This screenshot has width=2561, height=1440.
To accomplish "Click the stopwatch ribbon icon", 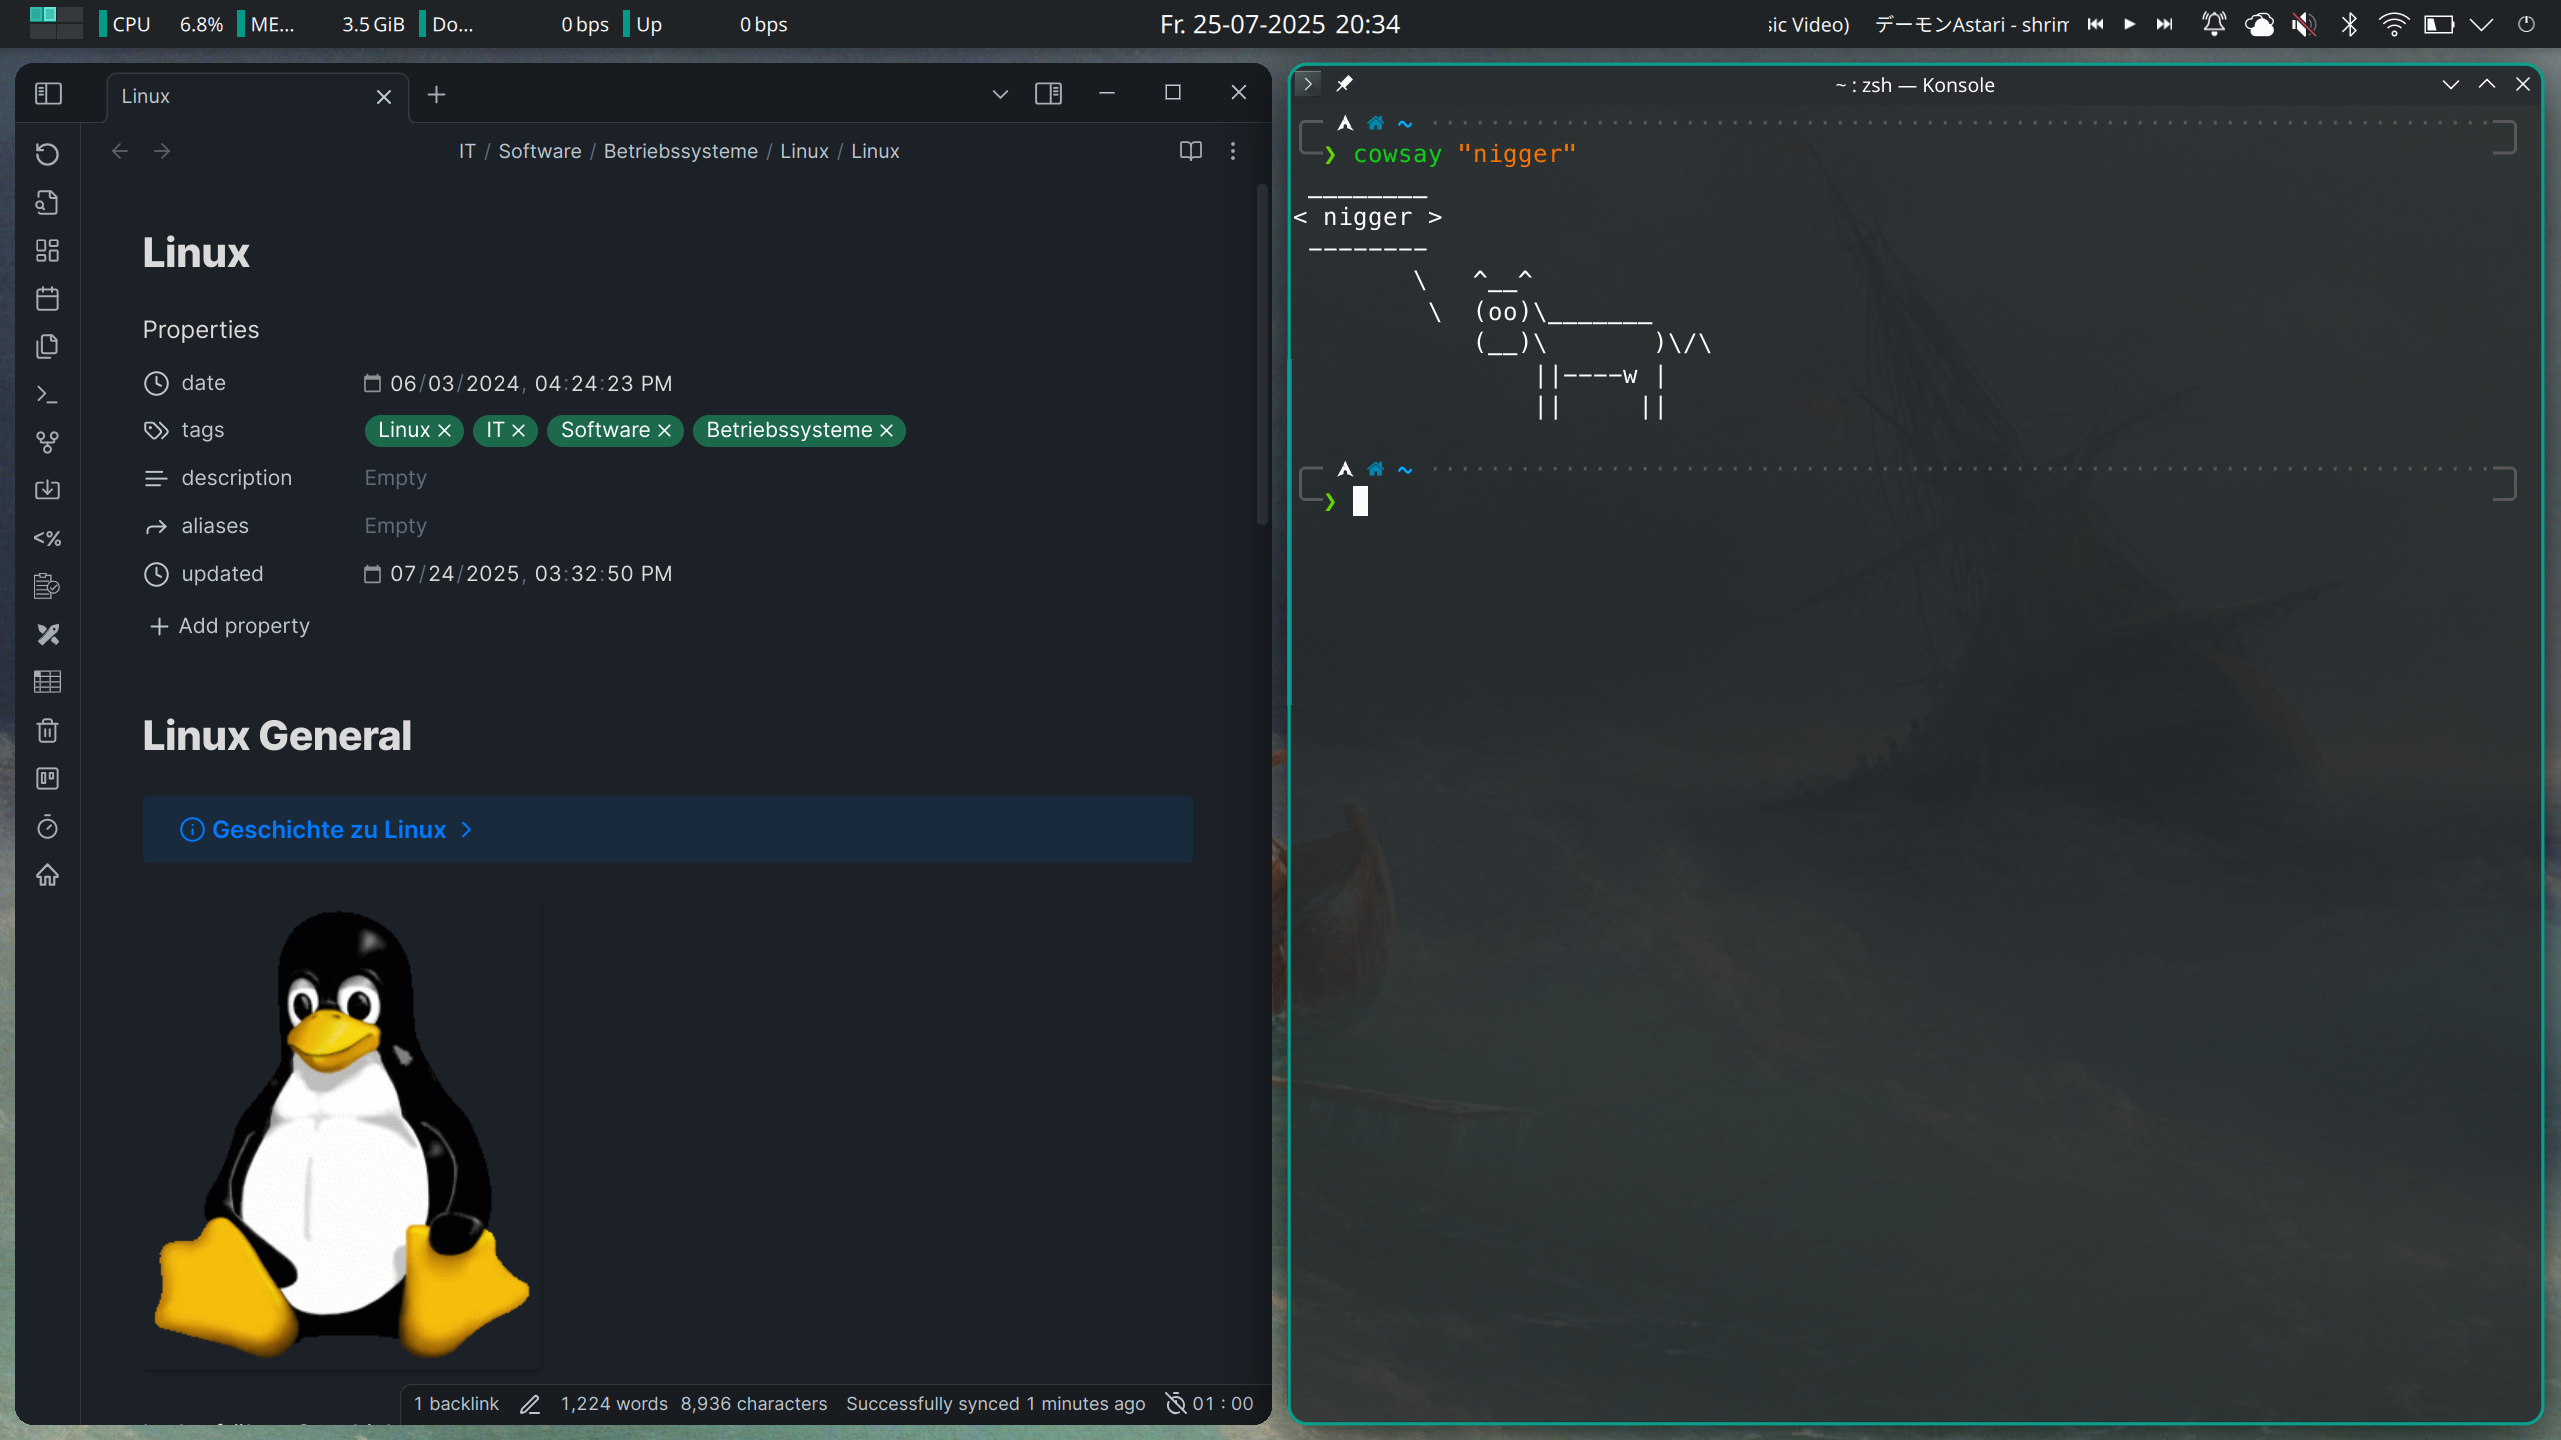I will point(47,826).
